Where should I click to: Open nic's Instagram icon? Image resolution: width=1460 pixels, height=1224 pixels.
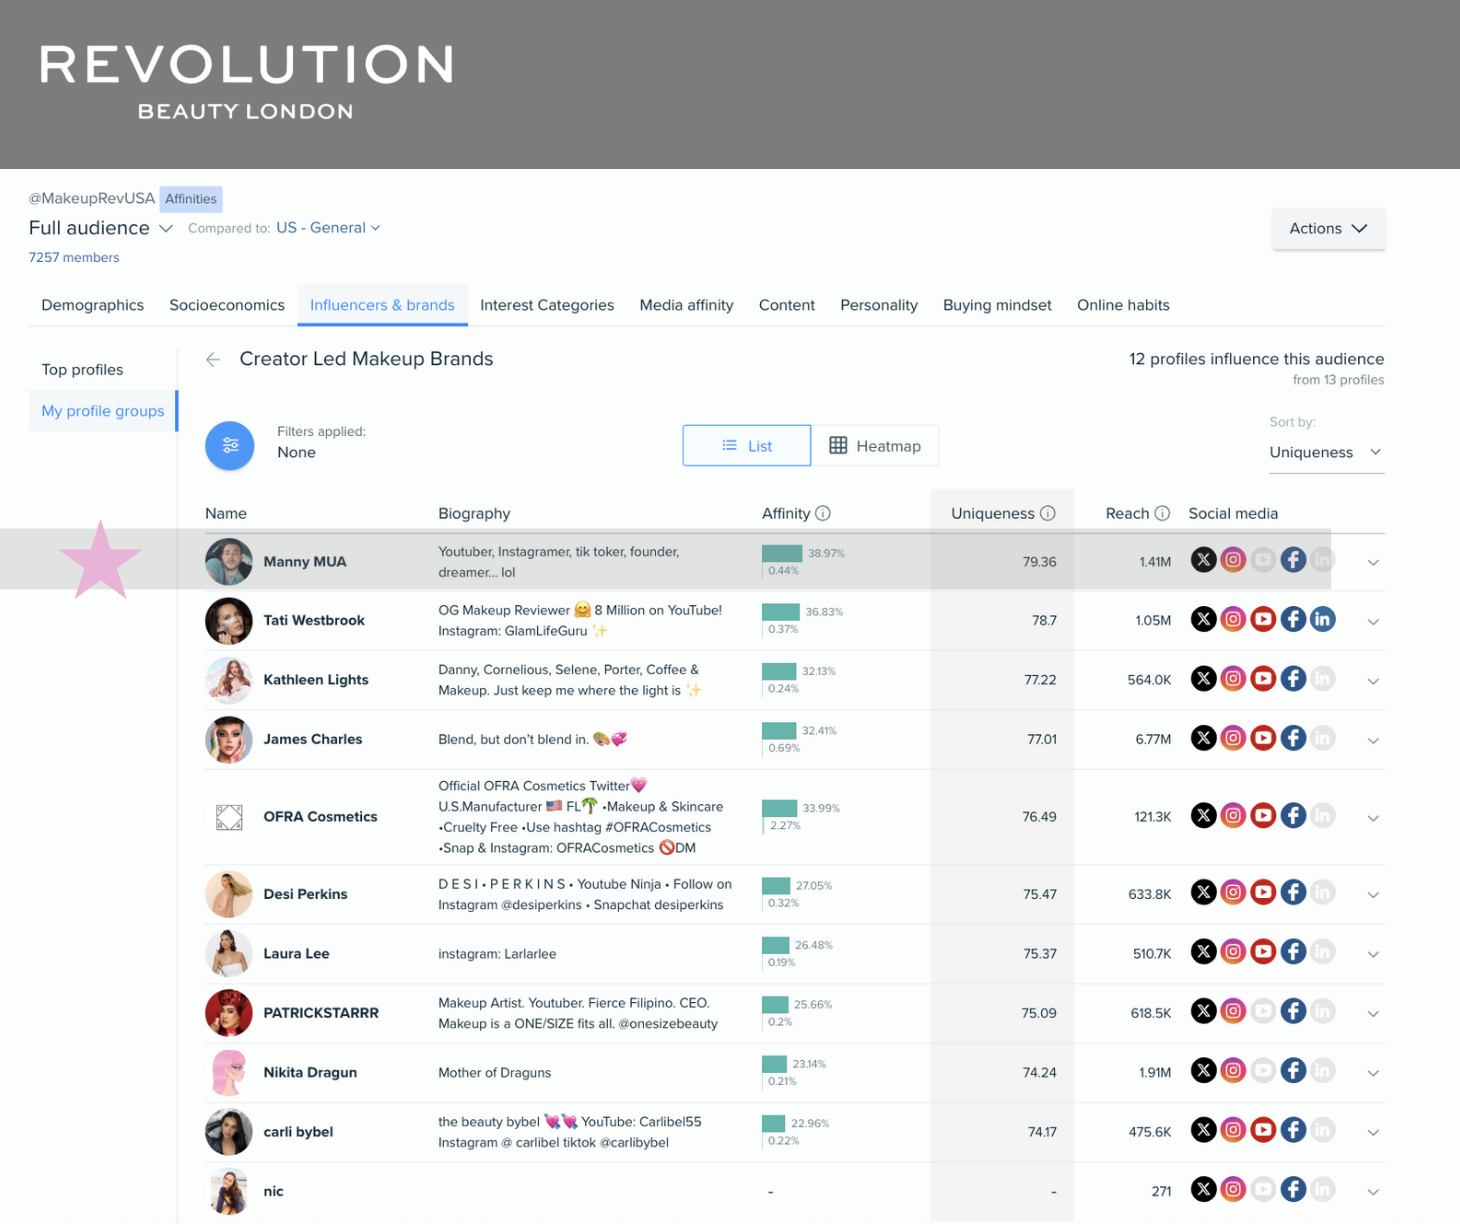(1233, 1189)
